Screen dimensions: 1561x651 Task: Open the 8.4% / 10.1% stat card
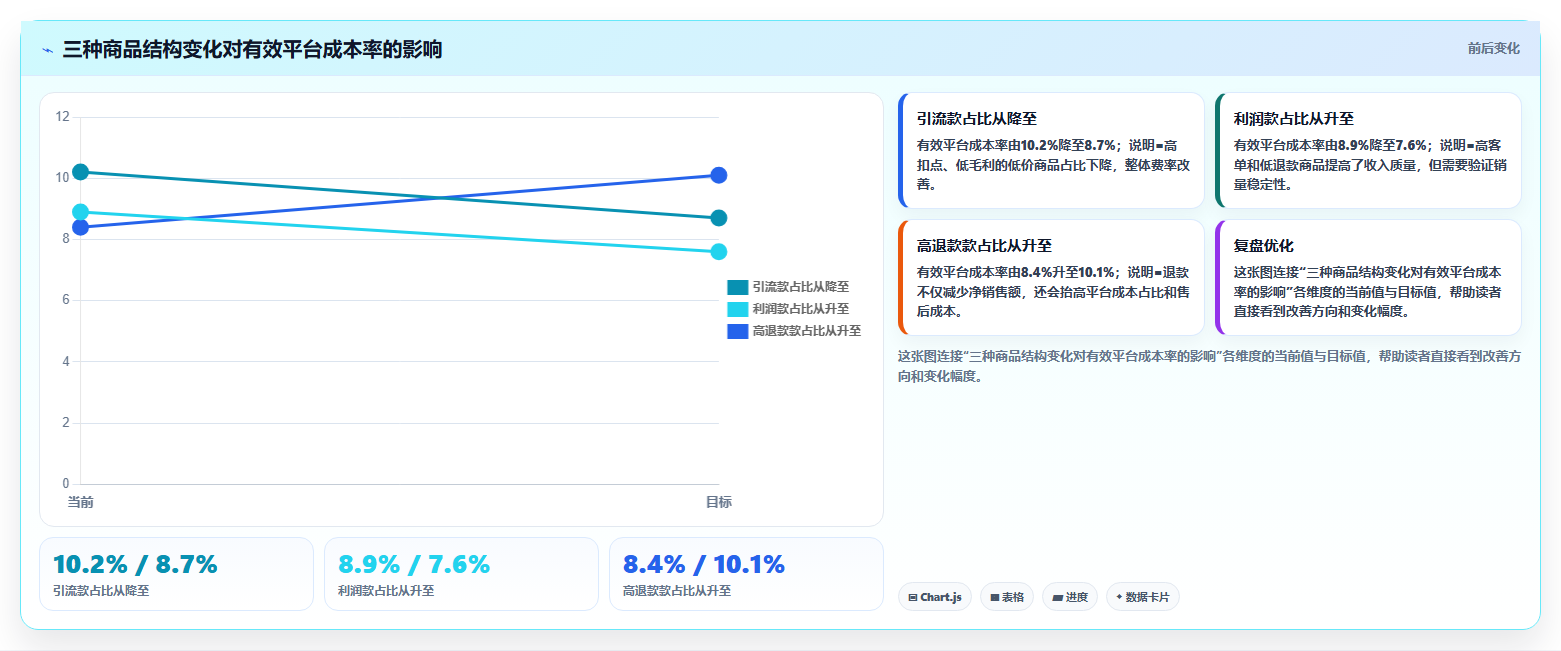click(746, 574)
